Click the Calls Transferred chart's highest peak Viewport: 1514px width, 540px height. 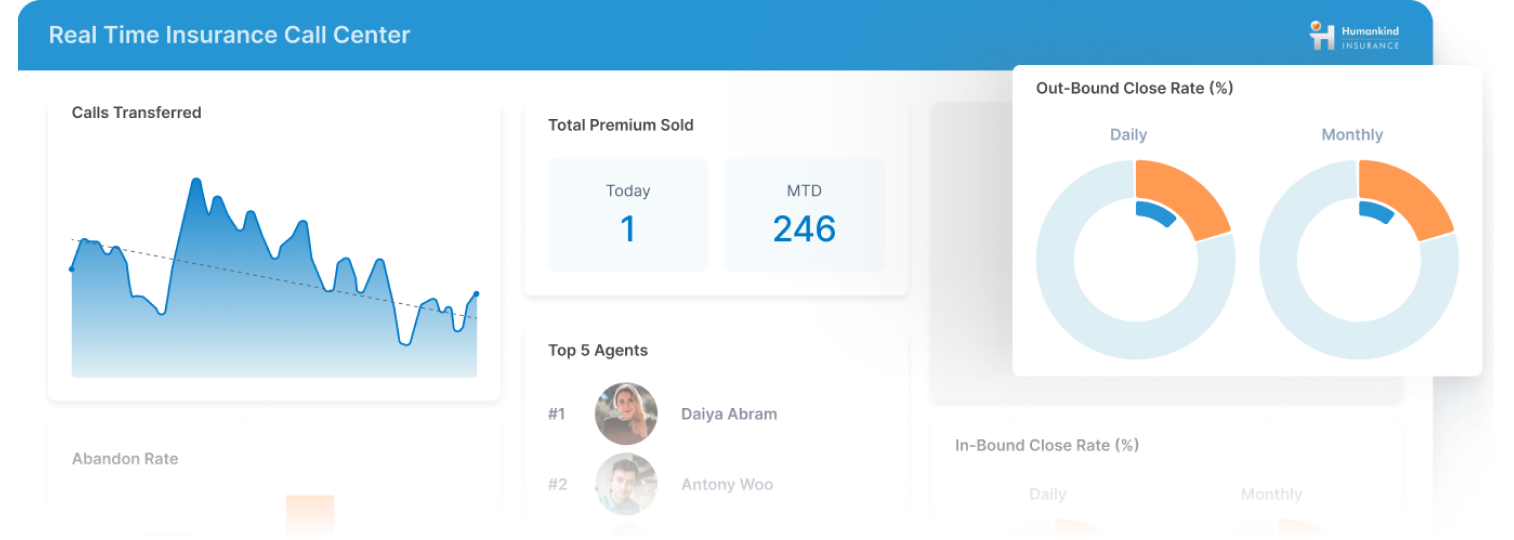coord(196,181)
